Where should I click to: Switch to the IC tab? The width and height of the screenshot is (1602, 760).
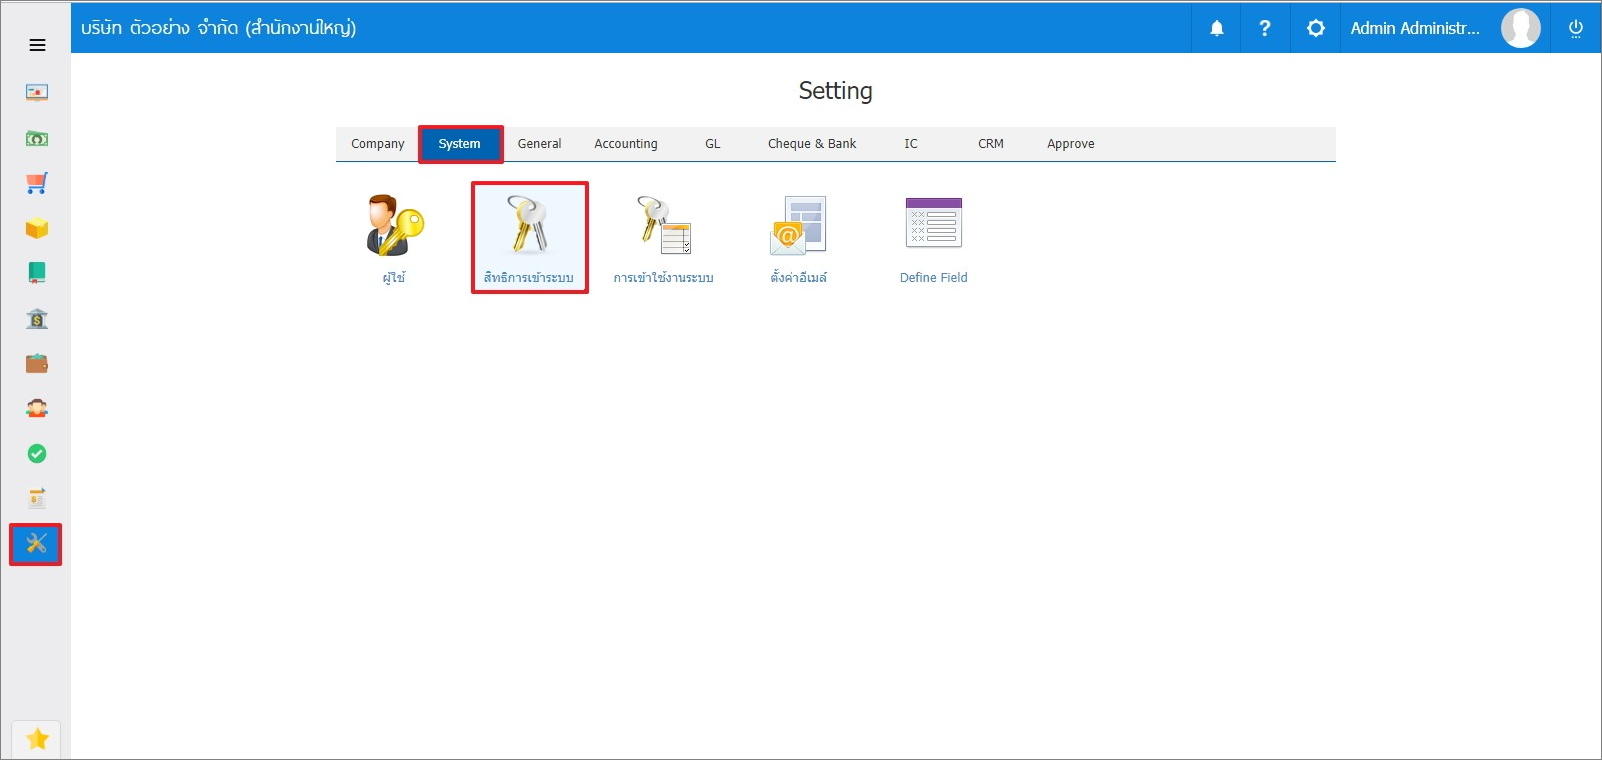pyautogui.click(x=911, y=144)
